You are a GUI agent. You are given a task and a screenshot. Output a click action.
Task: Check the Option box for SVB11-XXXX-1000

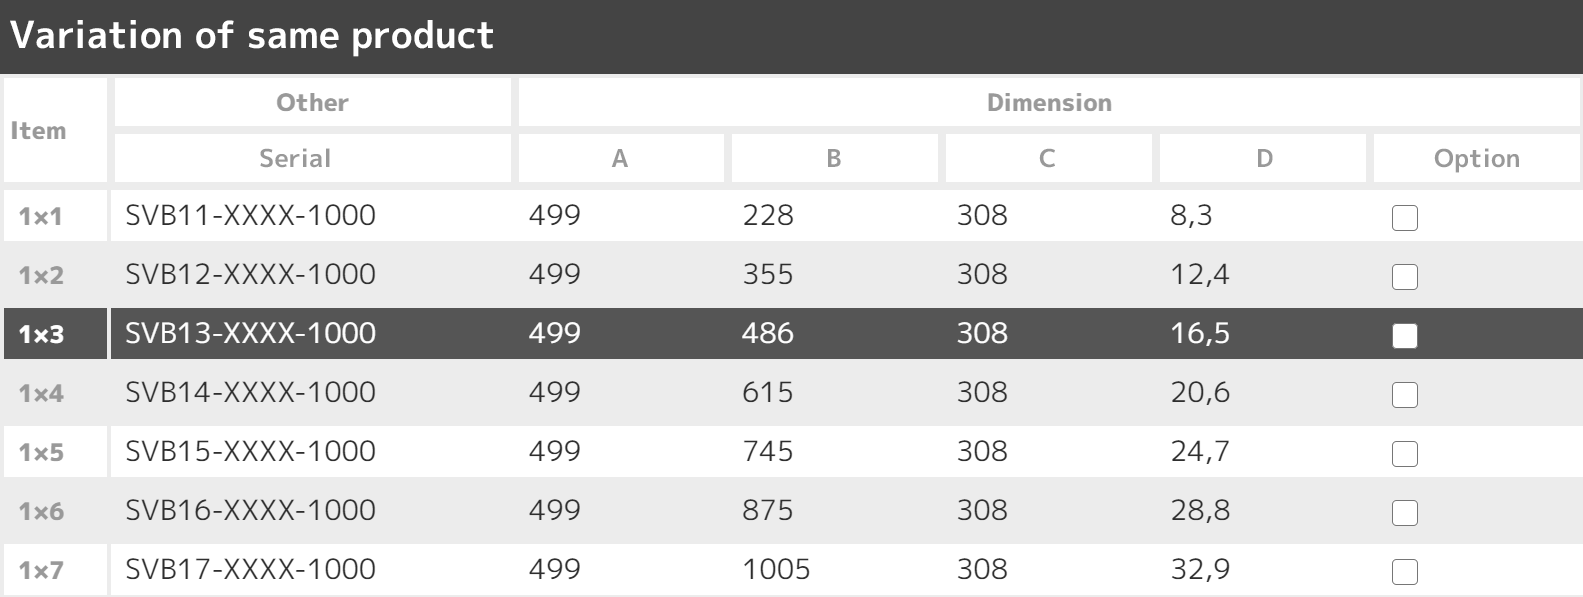[x=1404, y=218]
